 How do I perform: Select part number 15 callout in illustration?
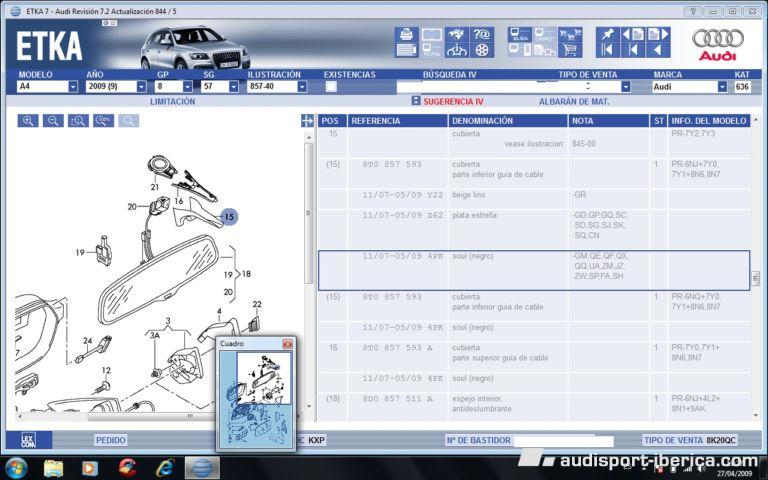pos(229,216)
